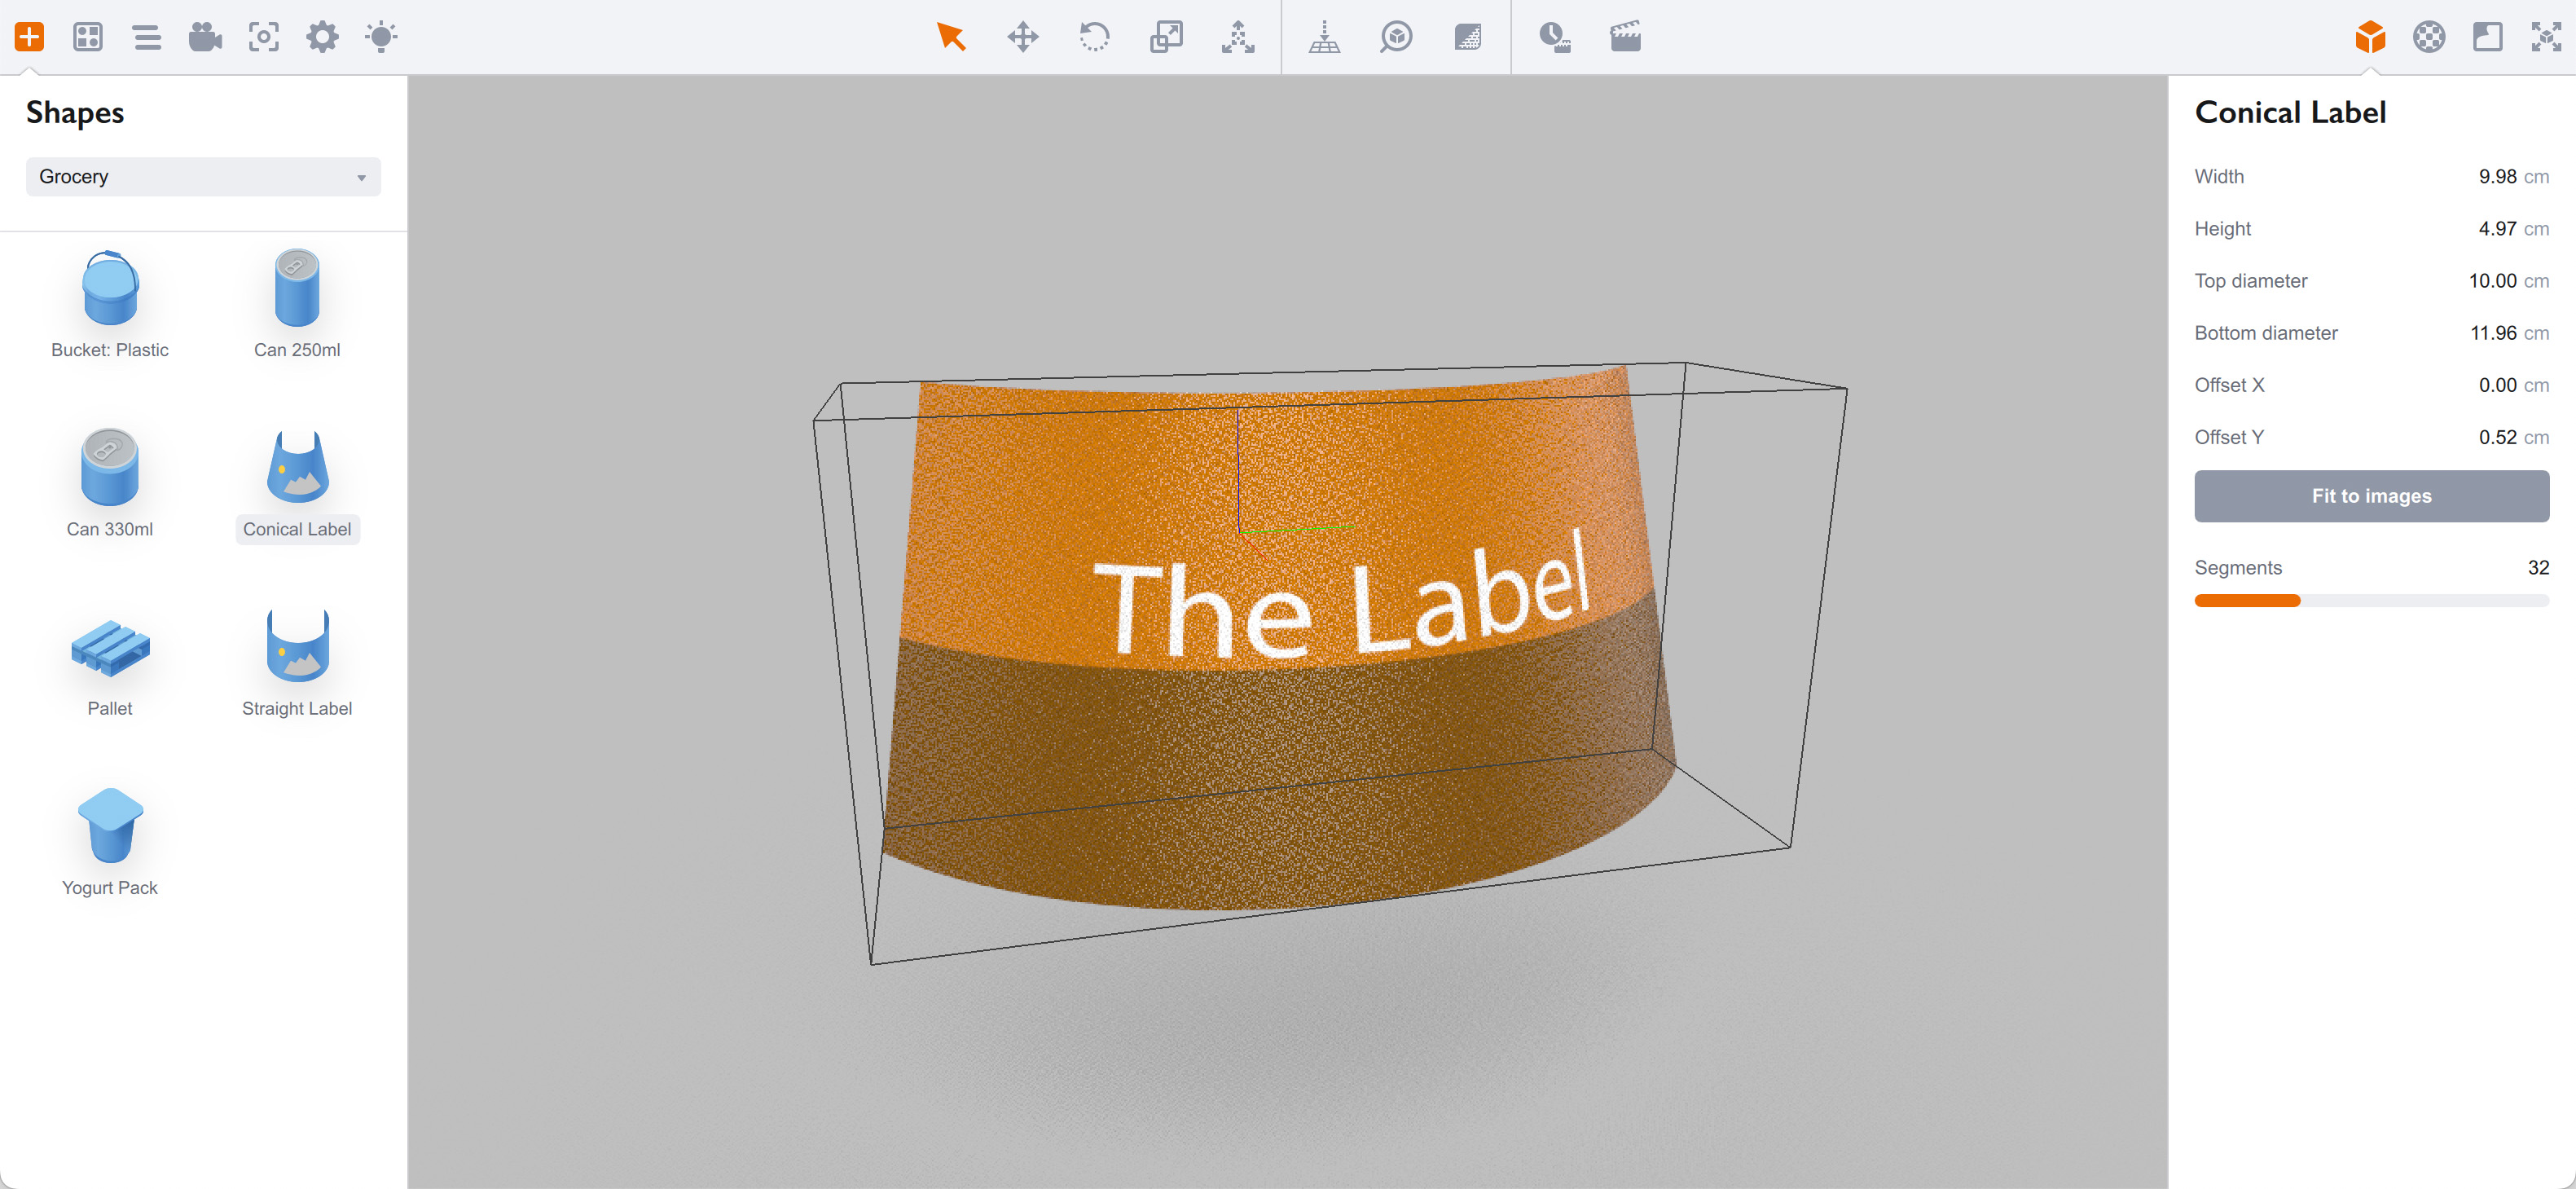Select the camera/video tool icon
Screen dimensions: 2576x1189
coord(205,37)
